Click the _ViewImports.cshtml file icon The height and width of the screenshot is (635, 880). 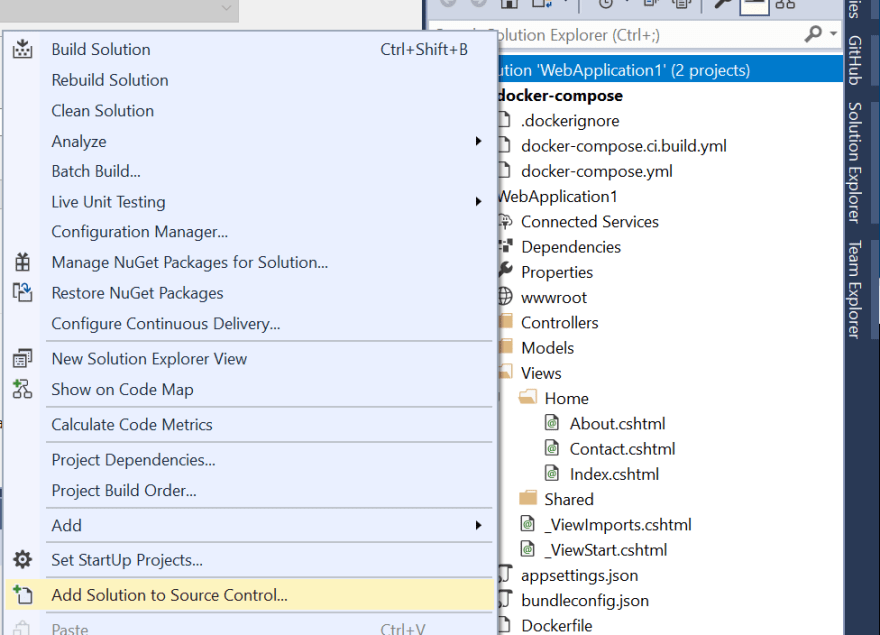click(x=528, y=524)
